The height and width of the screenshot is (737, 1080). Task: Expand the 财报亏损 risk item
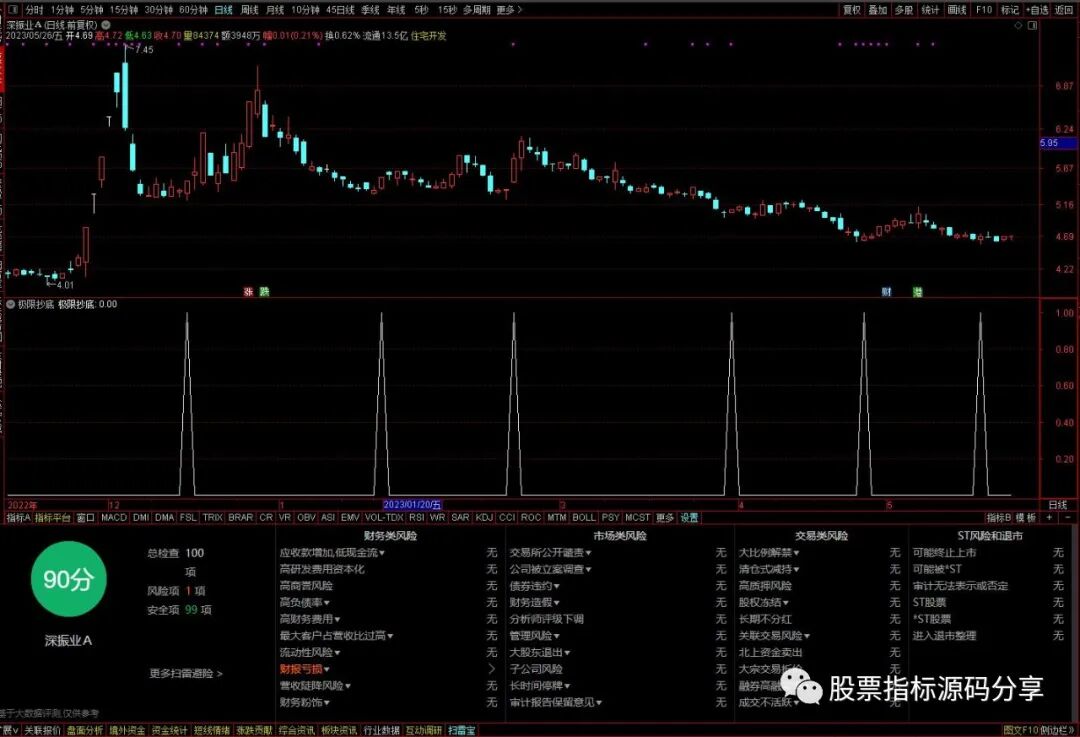click(x=304, y=669)
